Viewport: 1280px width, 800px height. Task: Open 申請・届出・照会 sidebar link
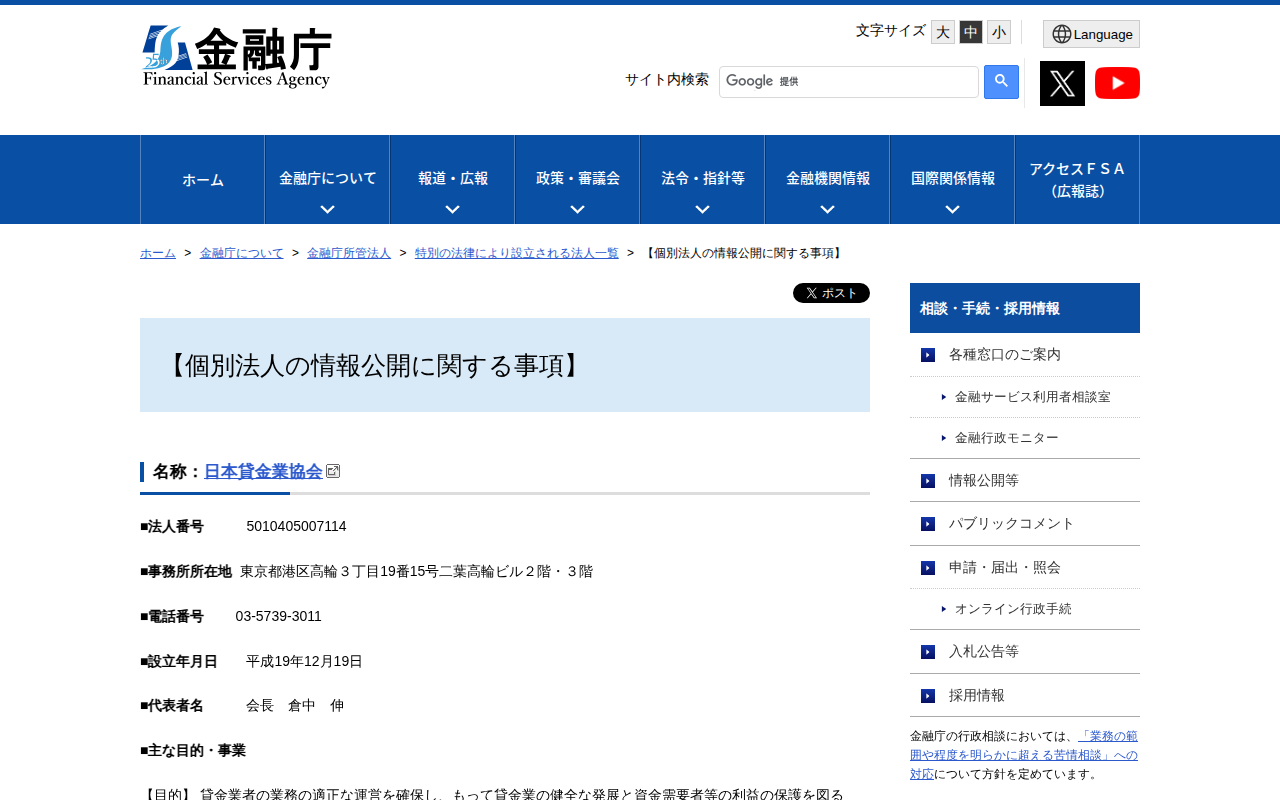[1005, 568]
